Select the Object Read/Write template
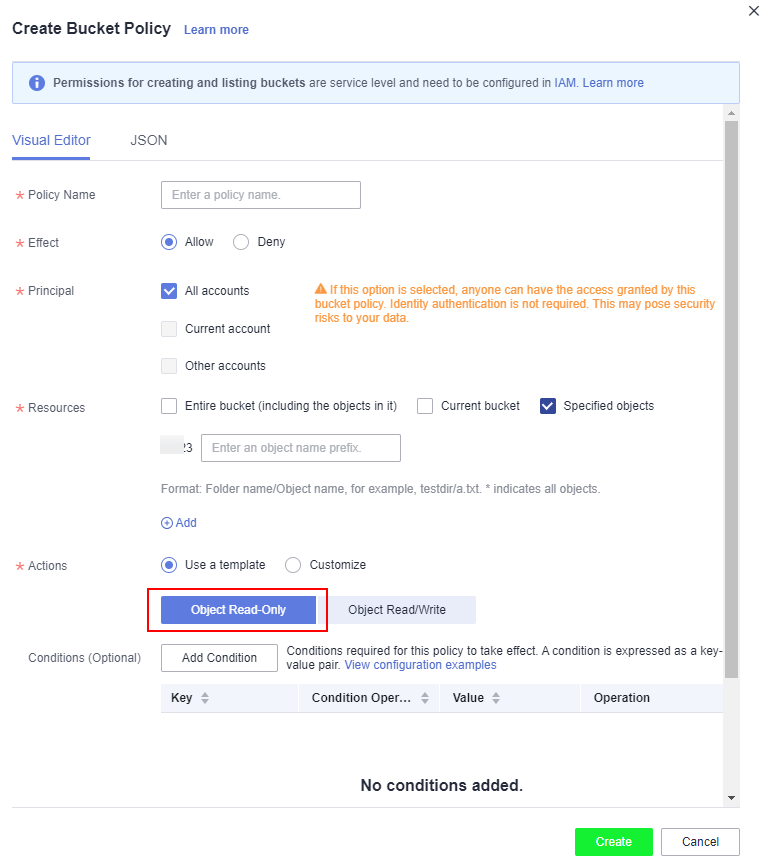This screenshot has height=866, width=770. coord(397,610)
